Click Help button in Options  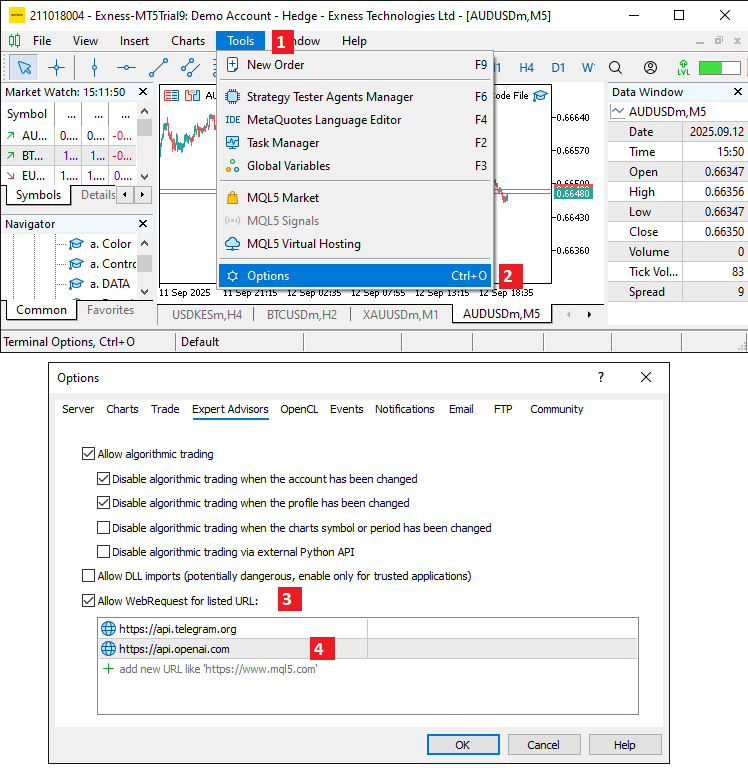625,745
